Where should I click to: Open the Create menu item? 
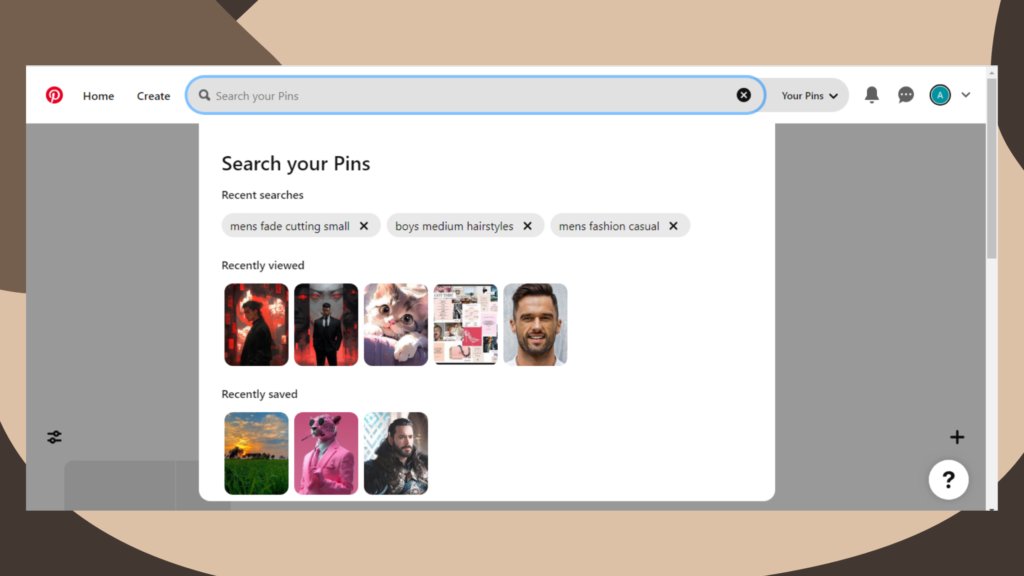tap(153, 96)
